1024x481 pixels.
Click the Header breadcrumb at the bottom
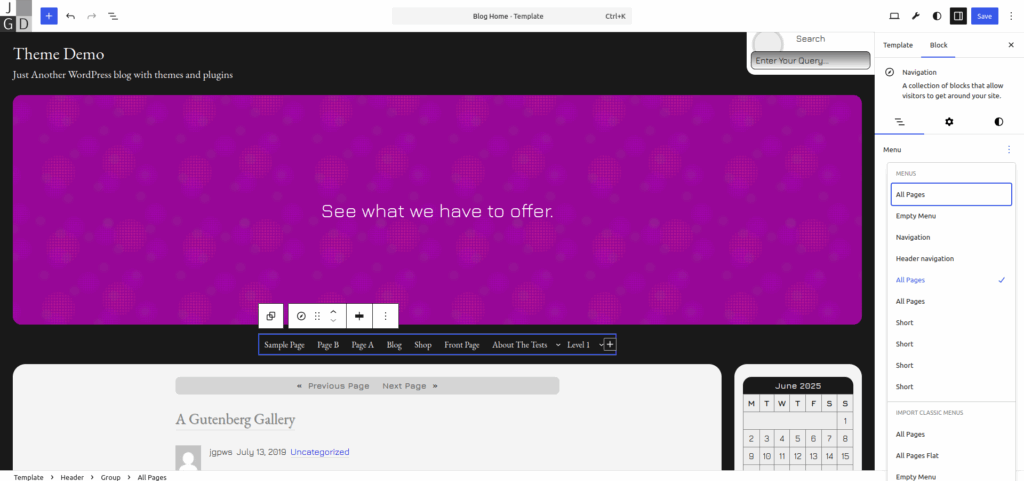pyautogui.click(x=72, y=478)
